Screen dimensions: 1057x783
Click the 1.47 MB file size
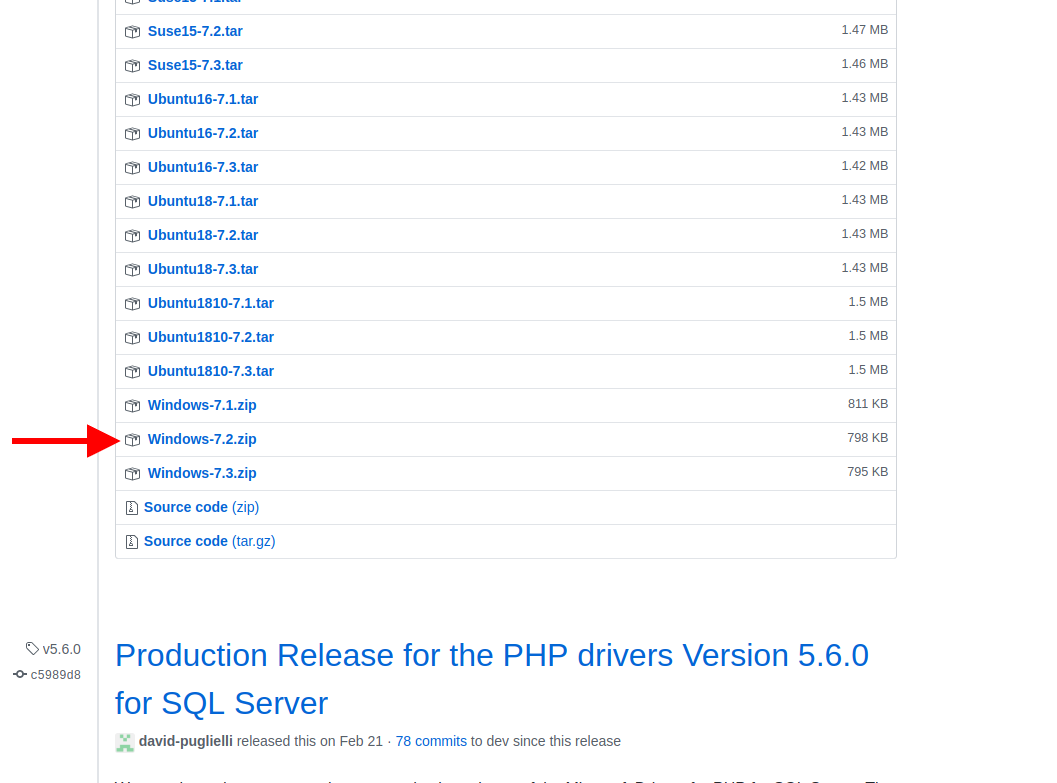(x=865, y=30)
